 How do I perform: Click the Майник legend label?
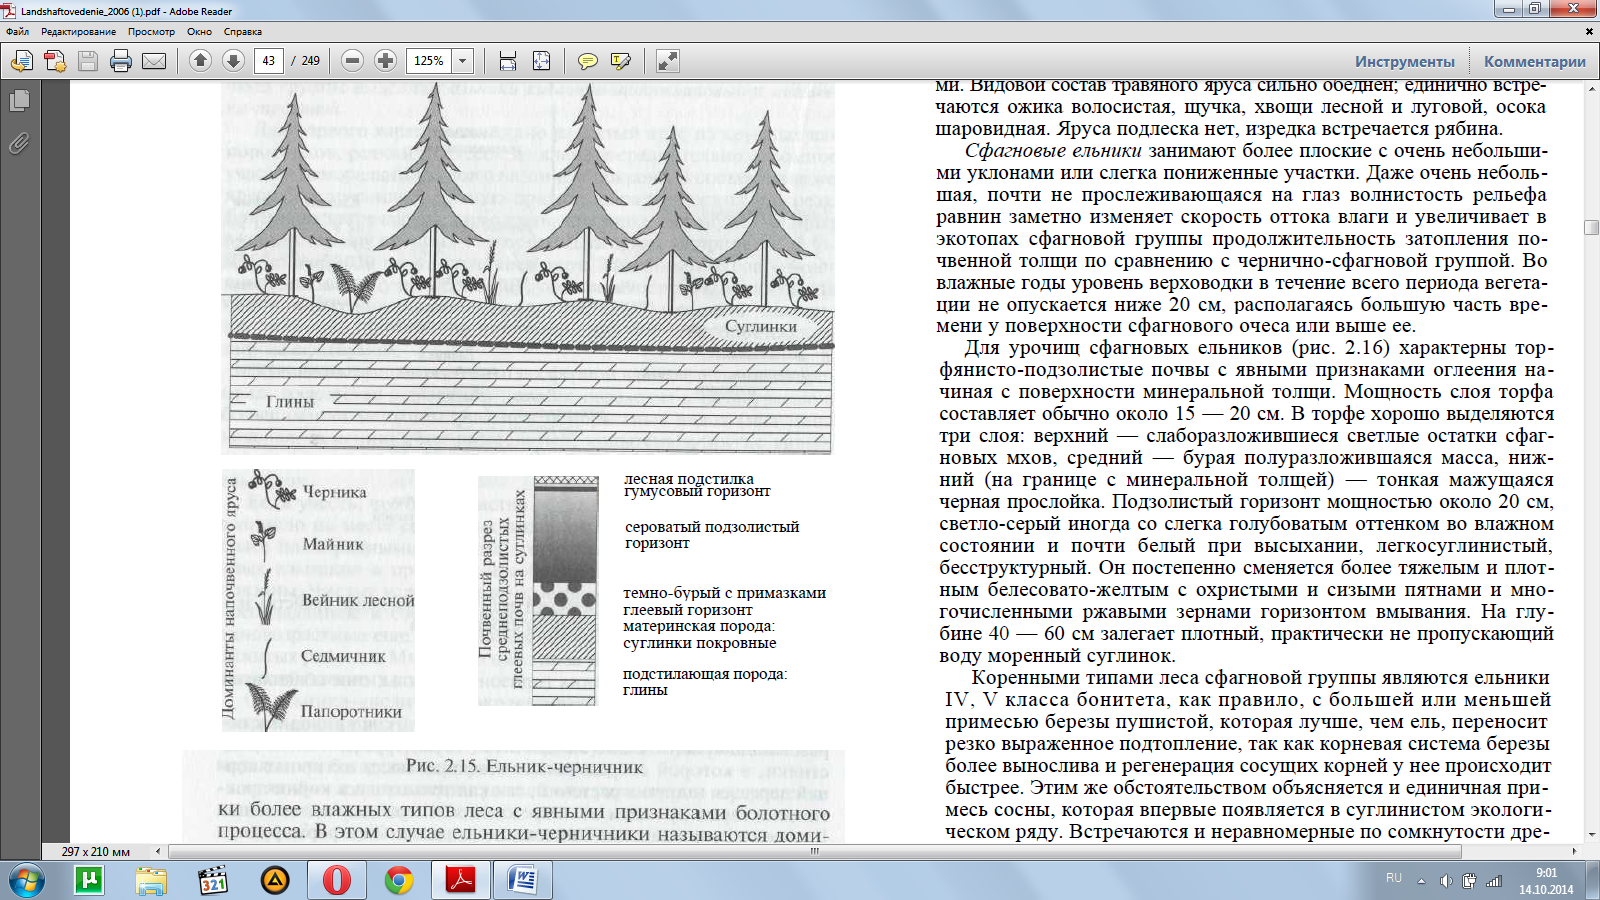click(x=333, y=544)
